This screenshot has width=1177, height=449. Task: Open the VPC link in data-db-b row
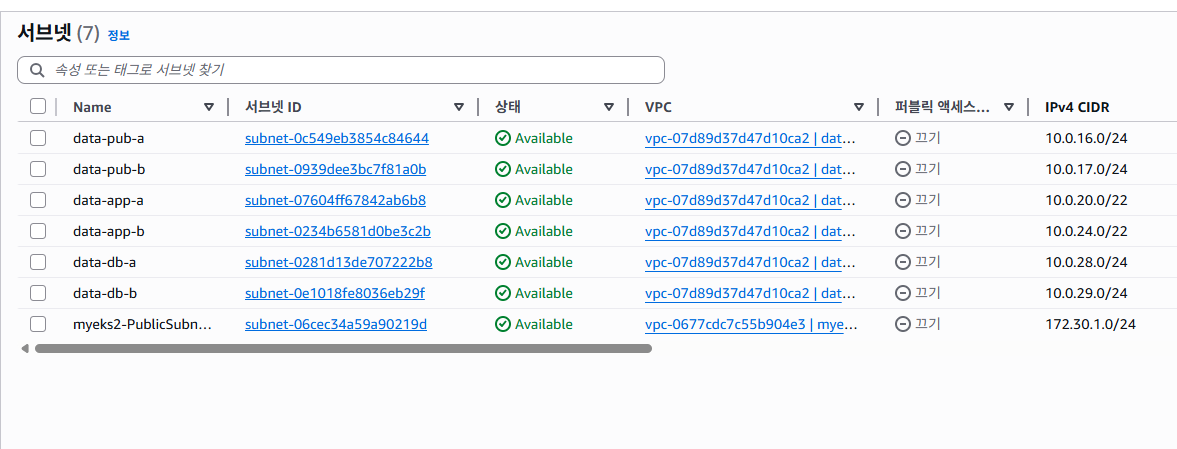coord(750,293)
